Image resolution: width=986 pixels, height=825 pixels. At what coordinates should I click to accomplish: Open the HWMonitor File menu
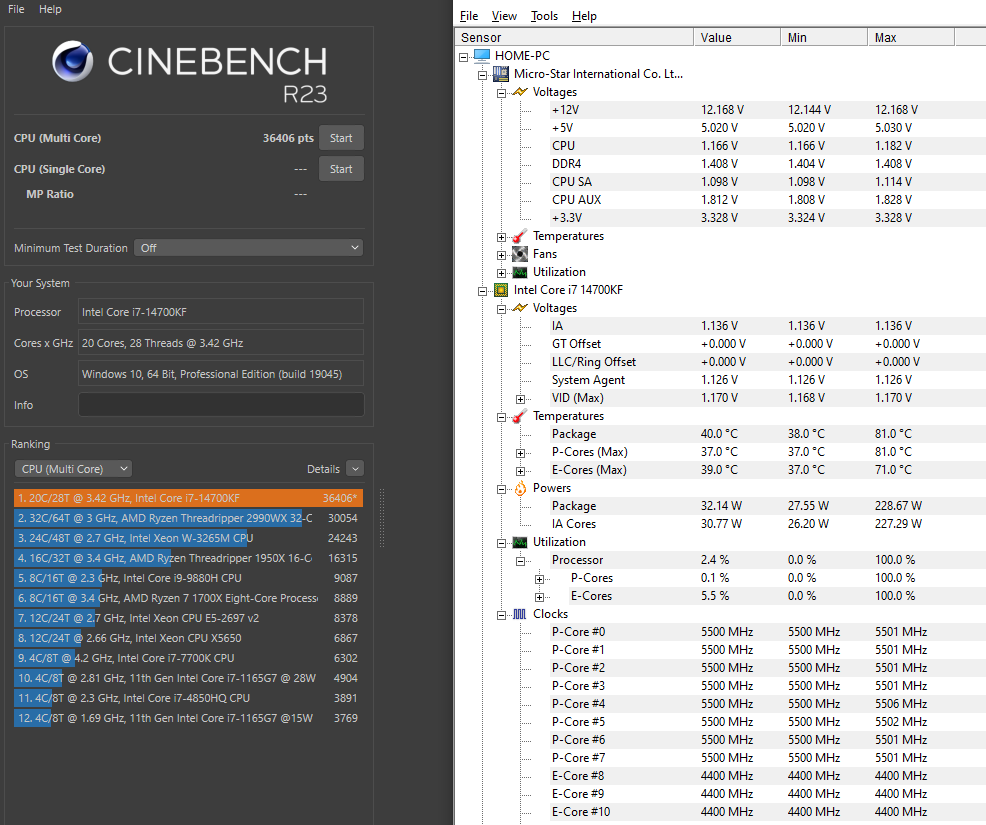pyautogui.click(x=469, y=16)
